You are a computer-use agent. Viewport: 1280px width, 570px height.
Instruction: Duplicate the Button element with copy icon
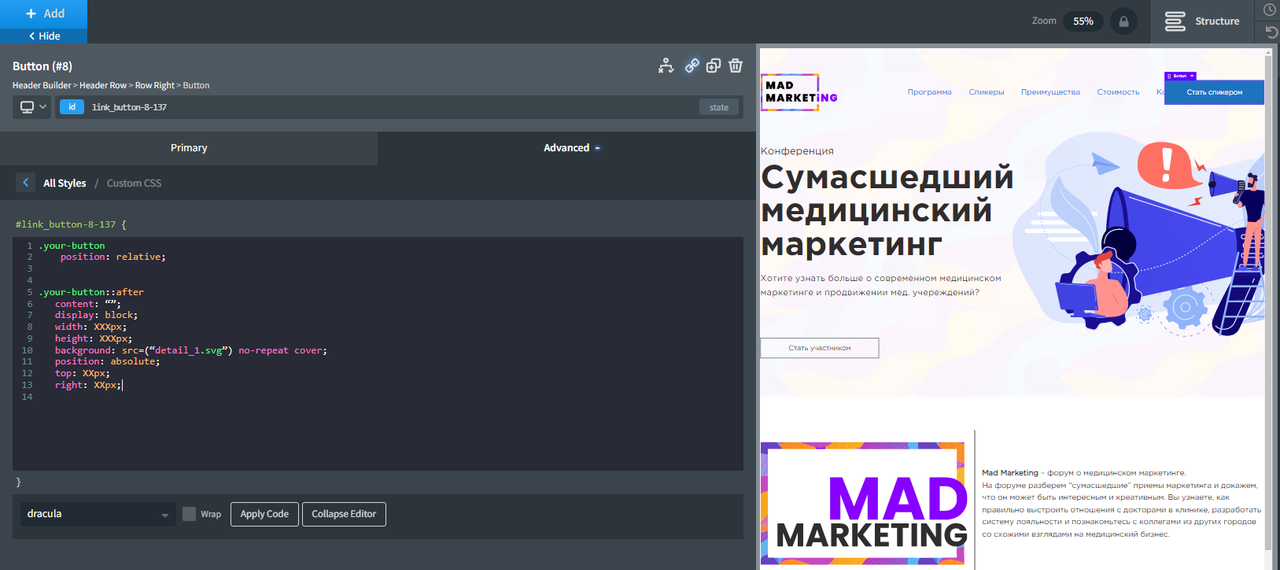[713, 66]
